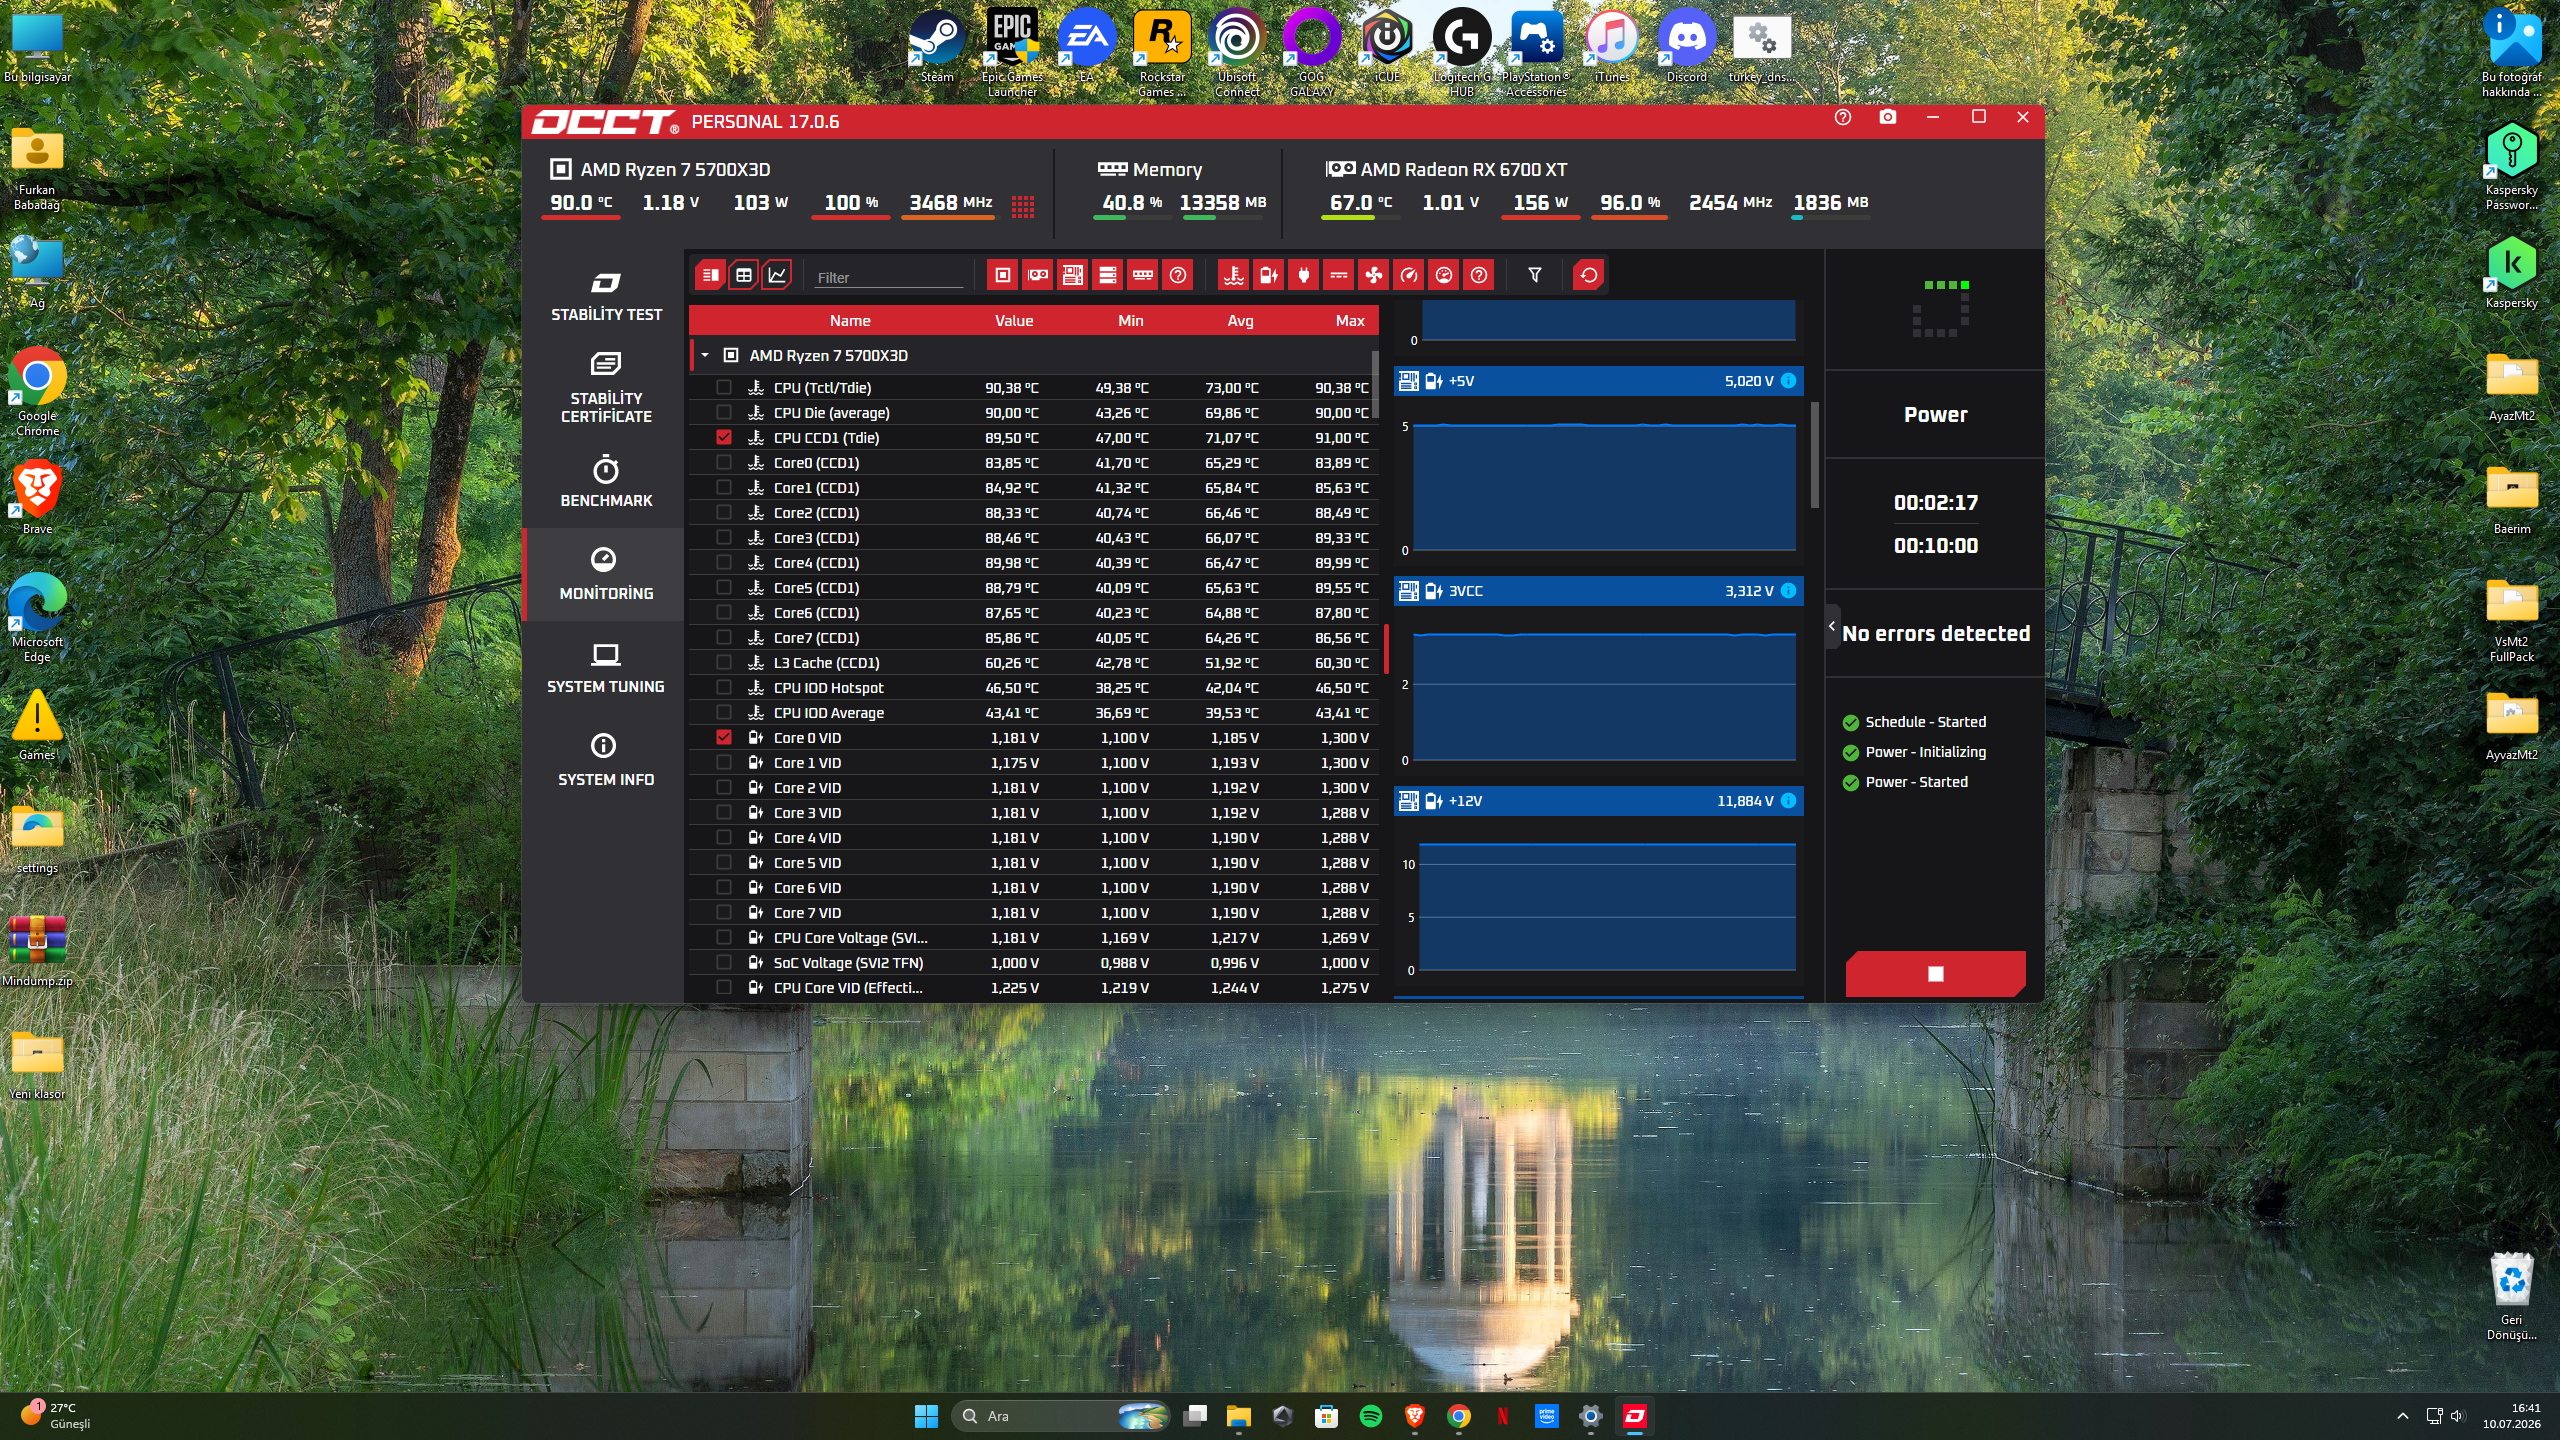Toggle the voltage sensor filter icon

(x=1269, y=275)
